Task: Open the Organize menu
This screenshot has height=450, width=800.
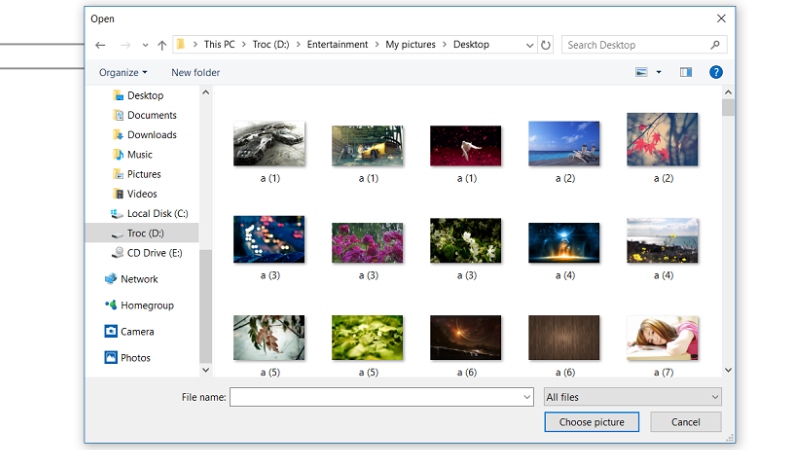Action: (123, 72)
